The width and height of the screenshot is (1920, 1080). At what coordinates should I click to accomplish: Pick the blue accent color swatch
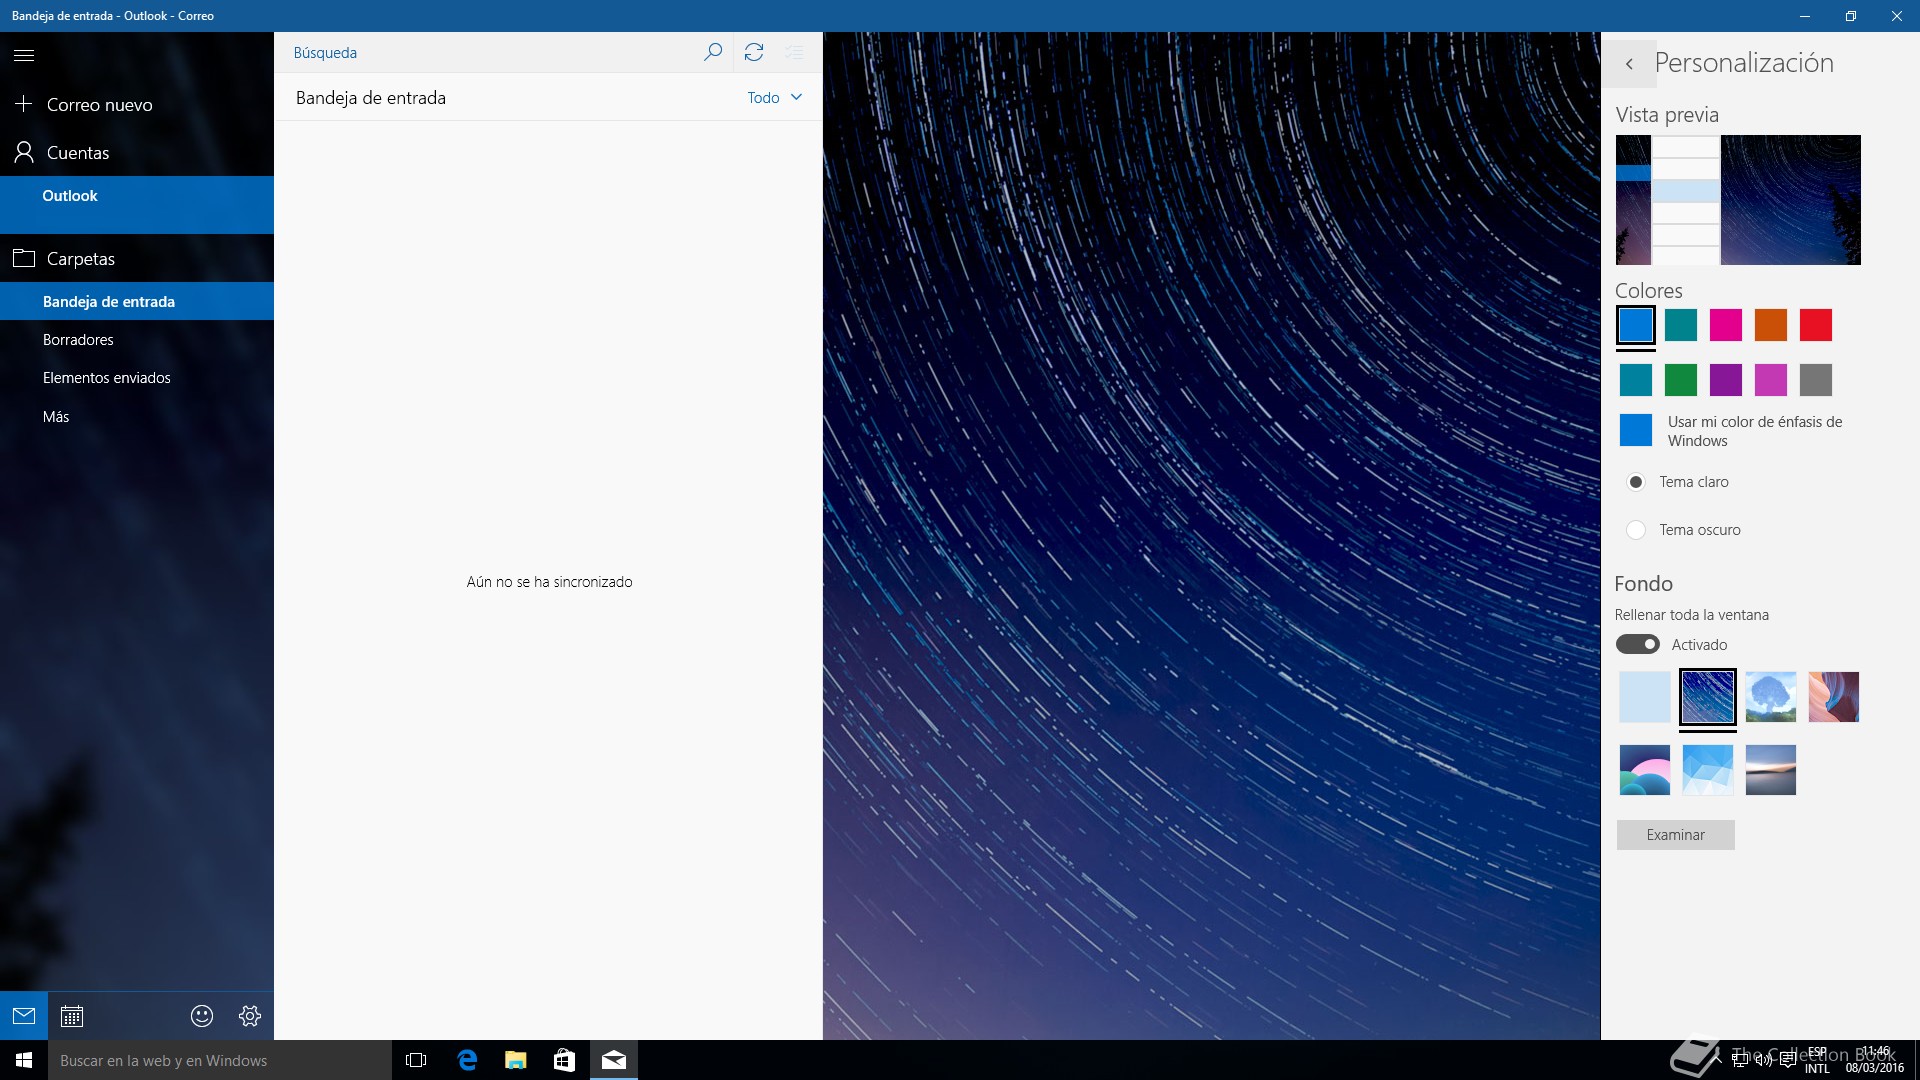click(x=1636, y=325)
